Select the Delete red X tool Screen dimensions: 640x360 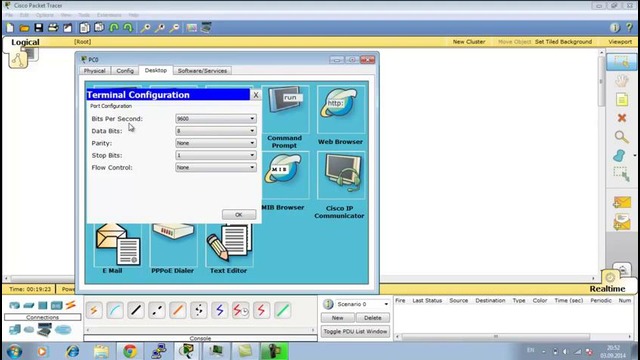pyautogui.click(x=622, y=118)
